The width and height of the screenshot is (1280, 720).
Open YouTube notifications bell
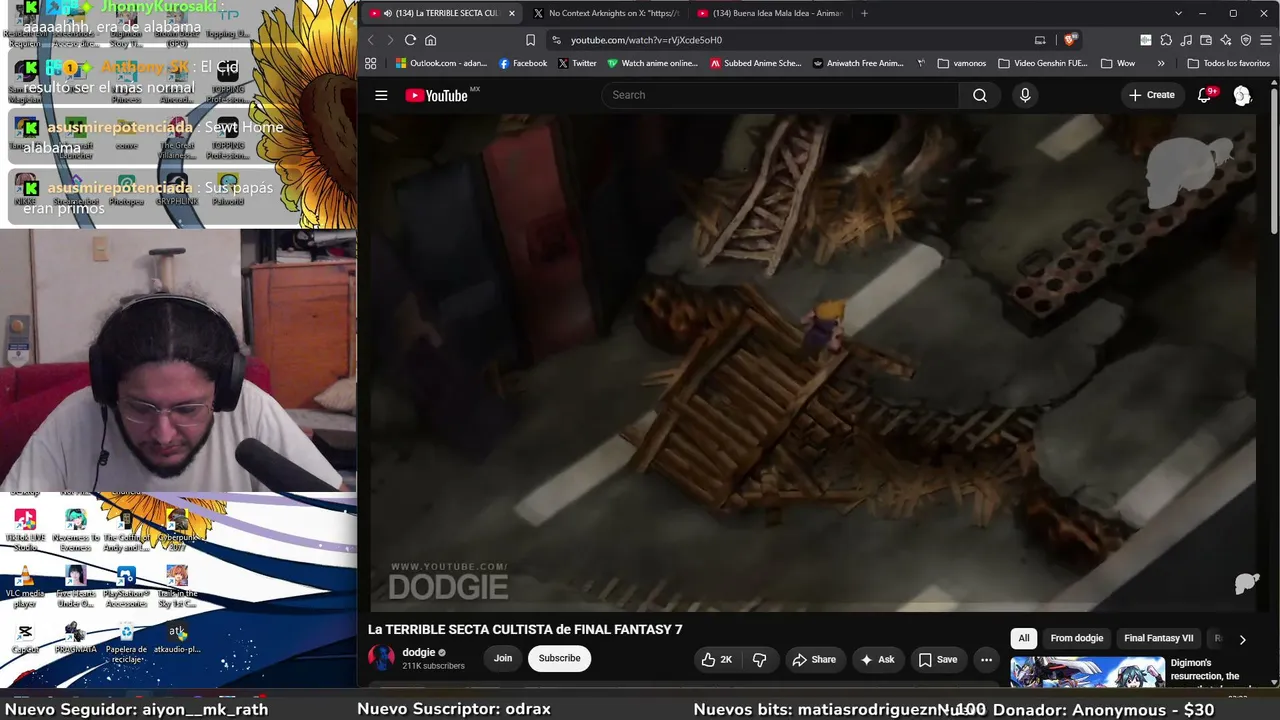tap(1205, 95)
